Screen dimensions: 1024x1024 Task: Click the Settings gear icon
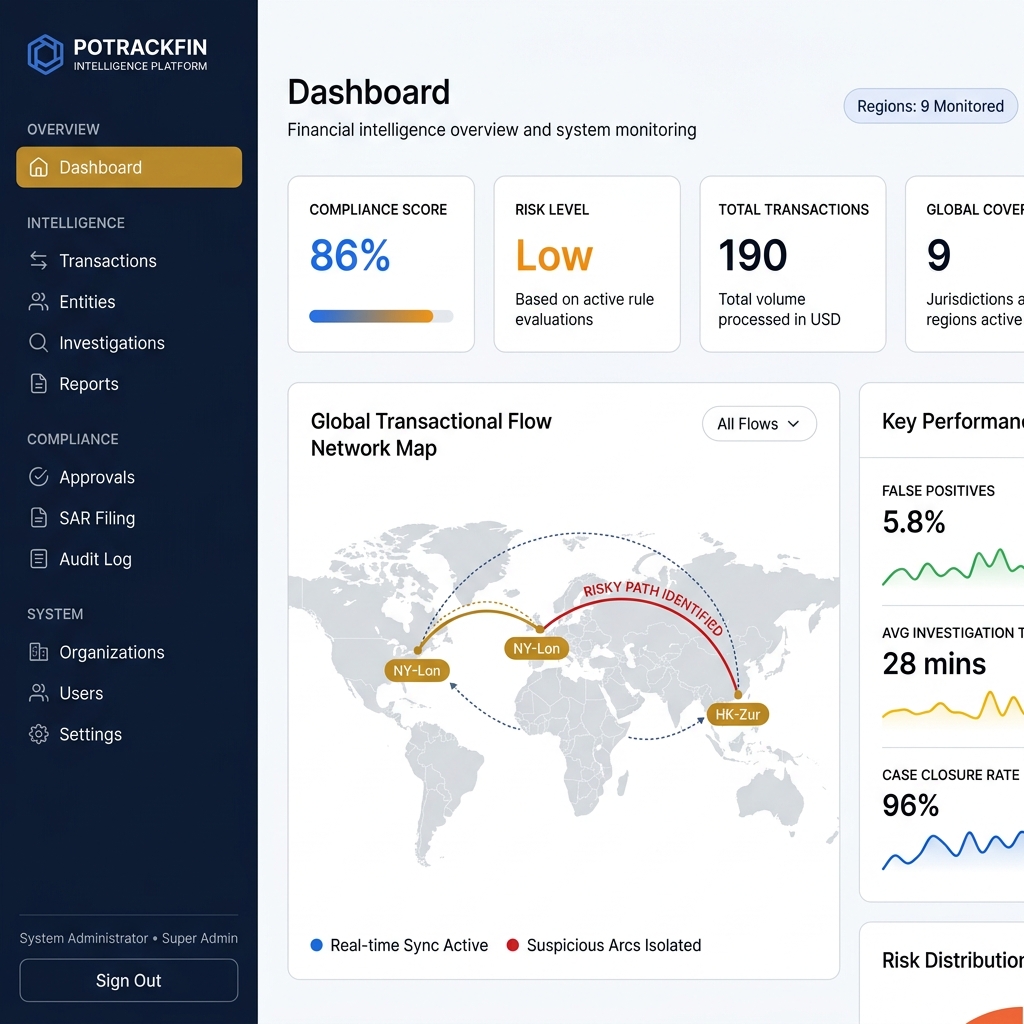(x=39, y=734)
